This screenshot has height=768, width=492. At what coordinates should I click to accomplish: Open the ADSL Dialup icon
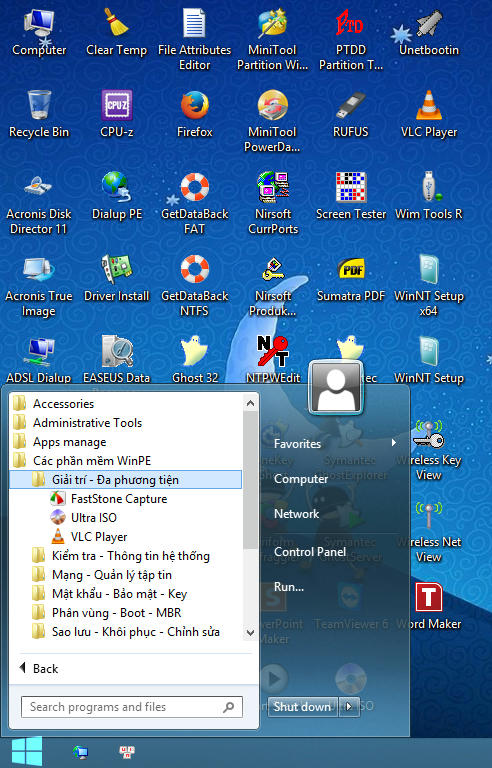pos(39,360)
